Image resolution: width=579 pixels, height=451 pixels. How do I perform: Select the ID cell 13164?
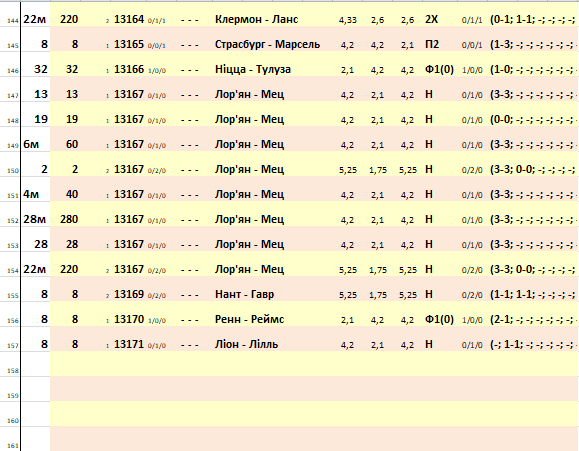(129, 19)
